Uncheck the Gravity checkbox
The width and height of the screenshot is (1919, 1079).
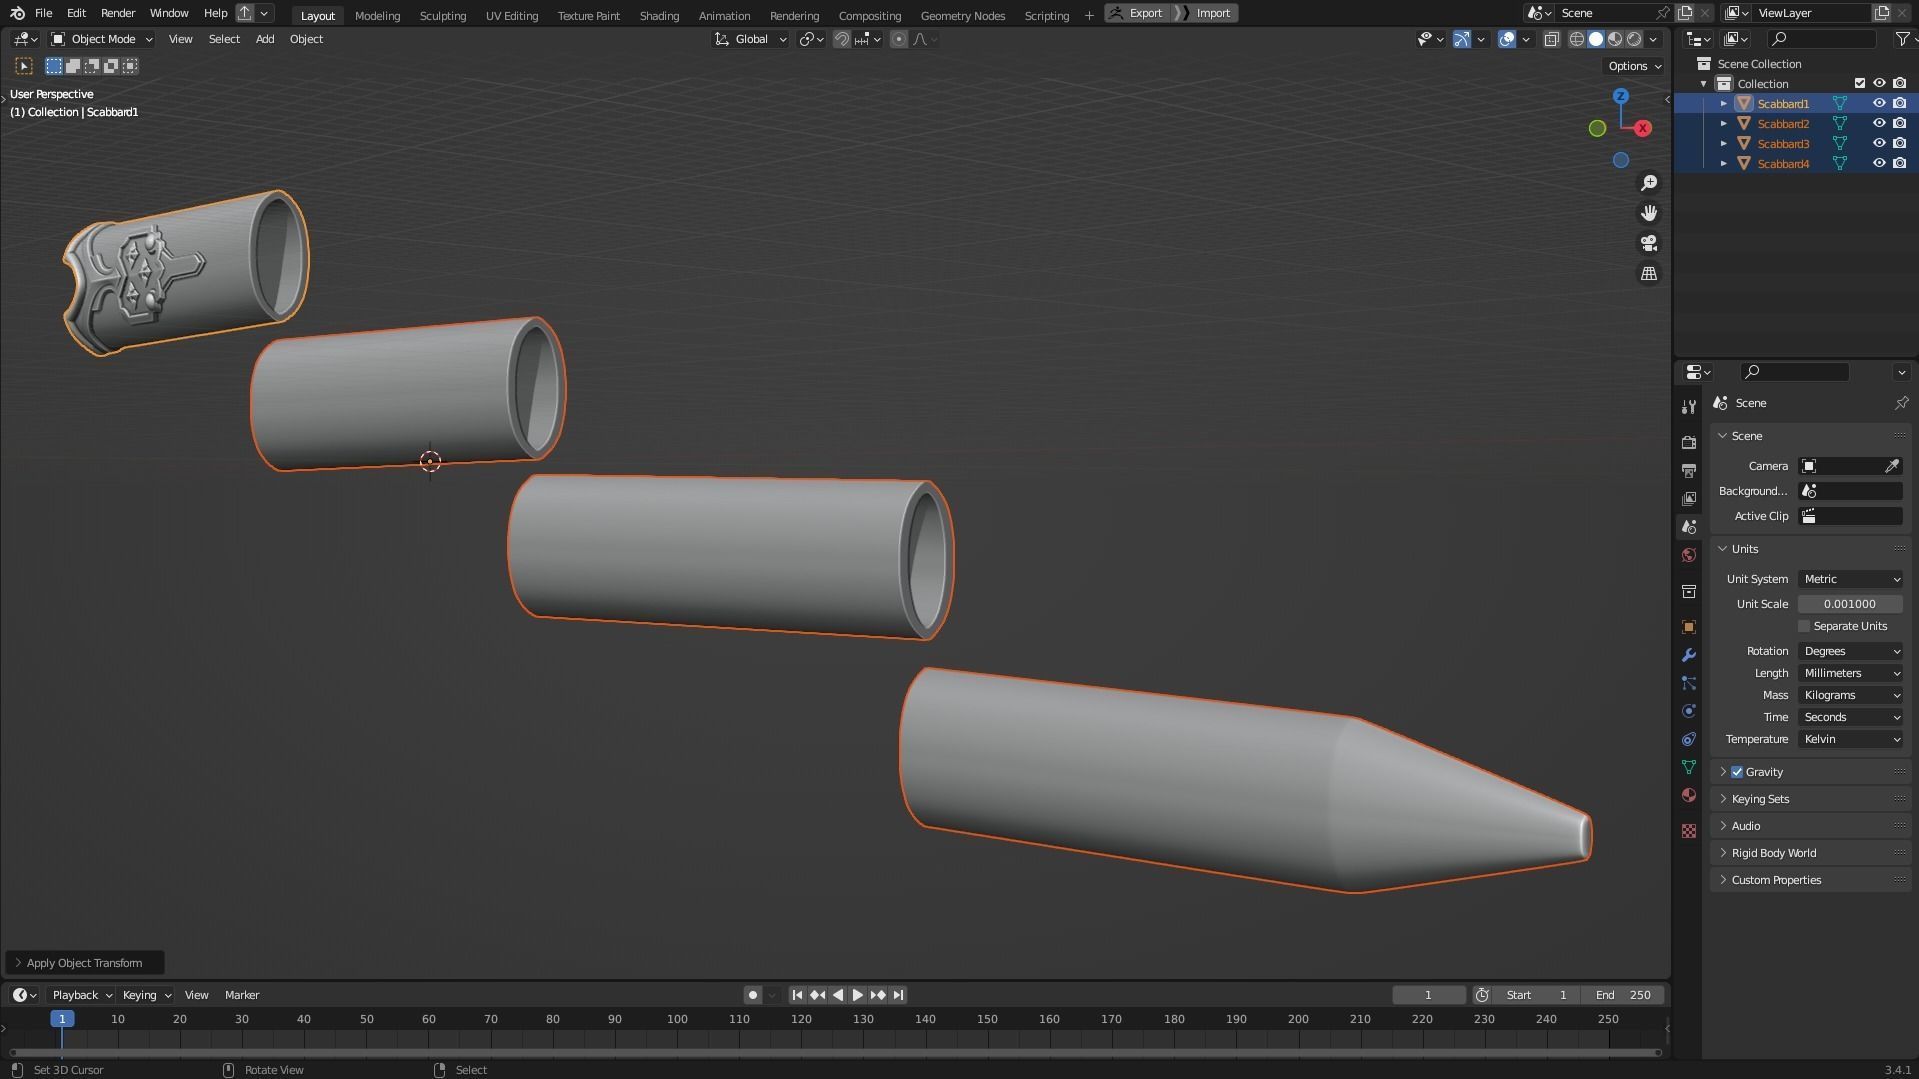1737,772
